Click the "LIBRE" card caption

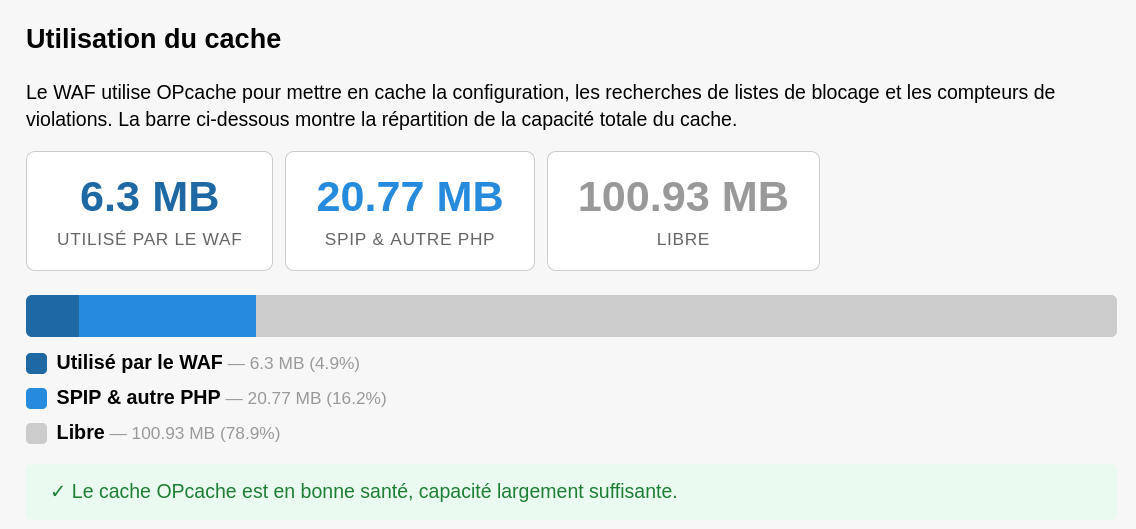[683, 239]
